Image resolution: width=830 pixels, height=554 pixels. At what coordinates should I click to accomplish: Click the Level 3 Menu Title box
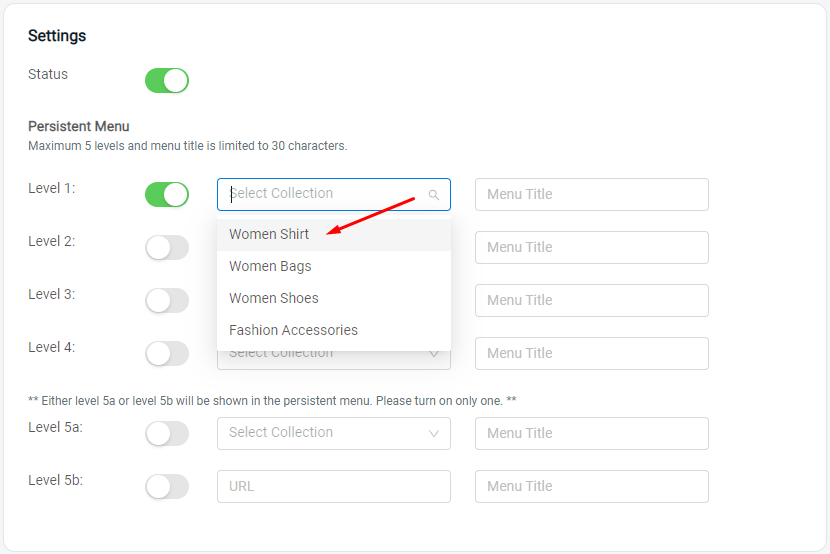591,300
